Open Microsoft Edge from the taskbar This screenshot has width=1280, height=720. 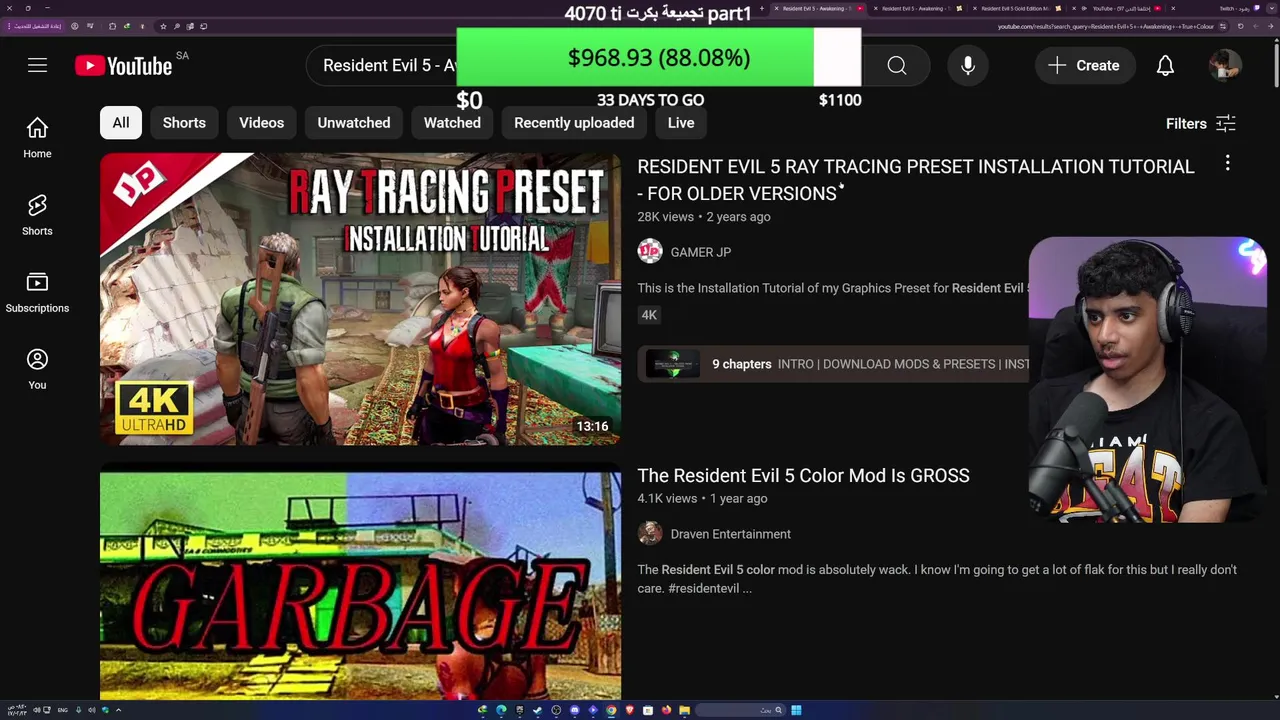coord(501,710)
